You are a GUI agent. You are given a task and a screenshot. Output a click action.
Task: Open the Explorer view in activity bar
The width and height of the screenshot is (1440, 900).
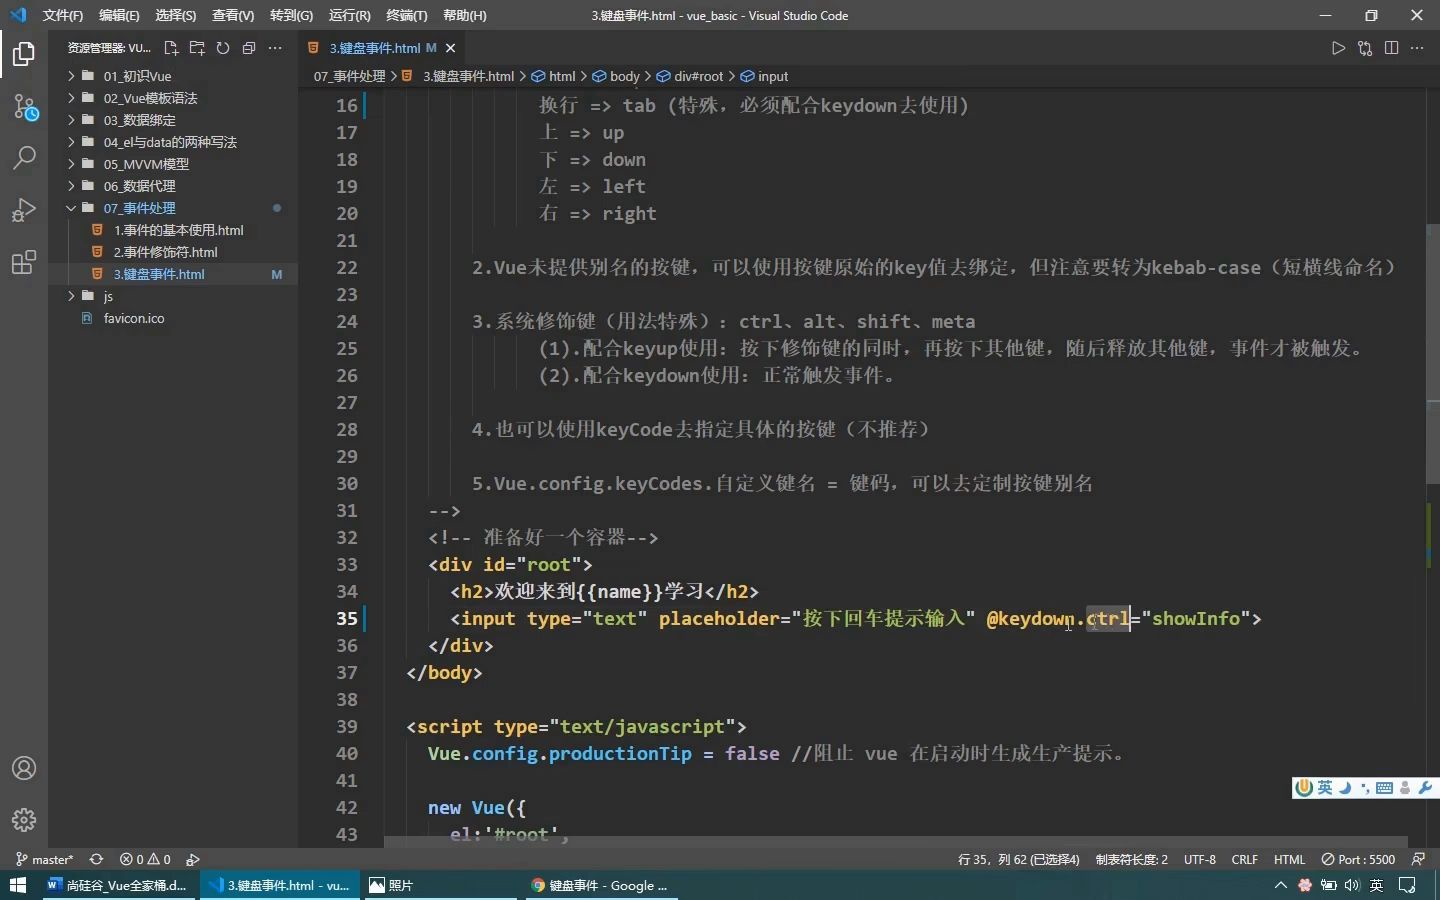coord(24,54)
